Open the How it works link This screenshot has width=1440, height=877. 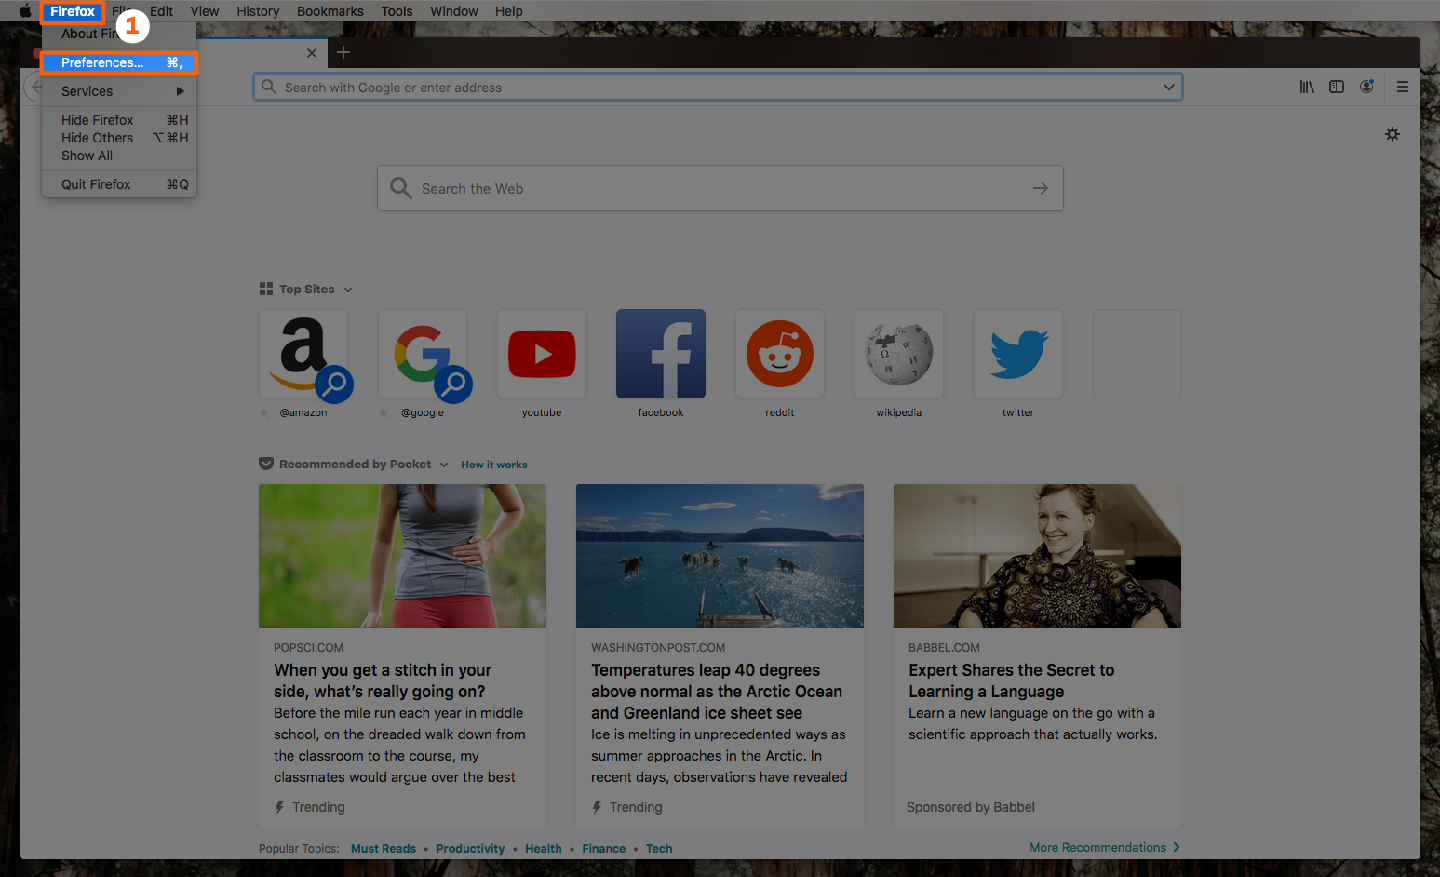click(494, 465)
